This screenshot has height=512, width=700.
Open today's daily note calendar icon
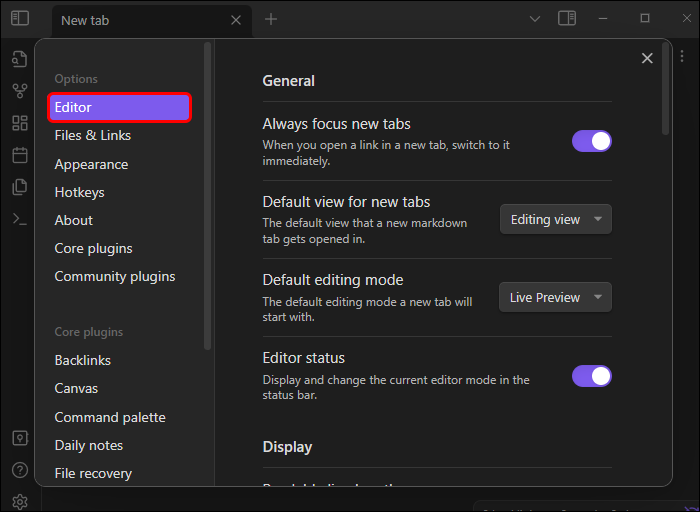click(20, 155)
